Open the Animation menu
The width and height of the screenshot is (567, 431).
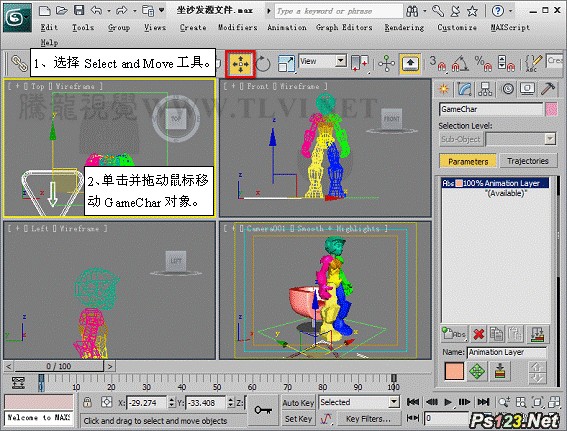tap(287, 27)
